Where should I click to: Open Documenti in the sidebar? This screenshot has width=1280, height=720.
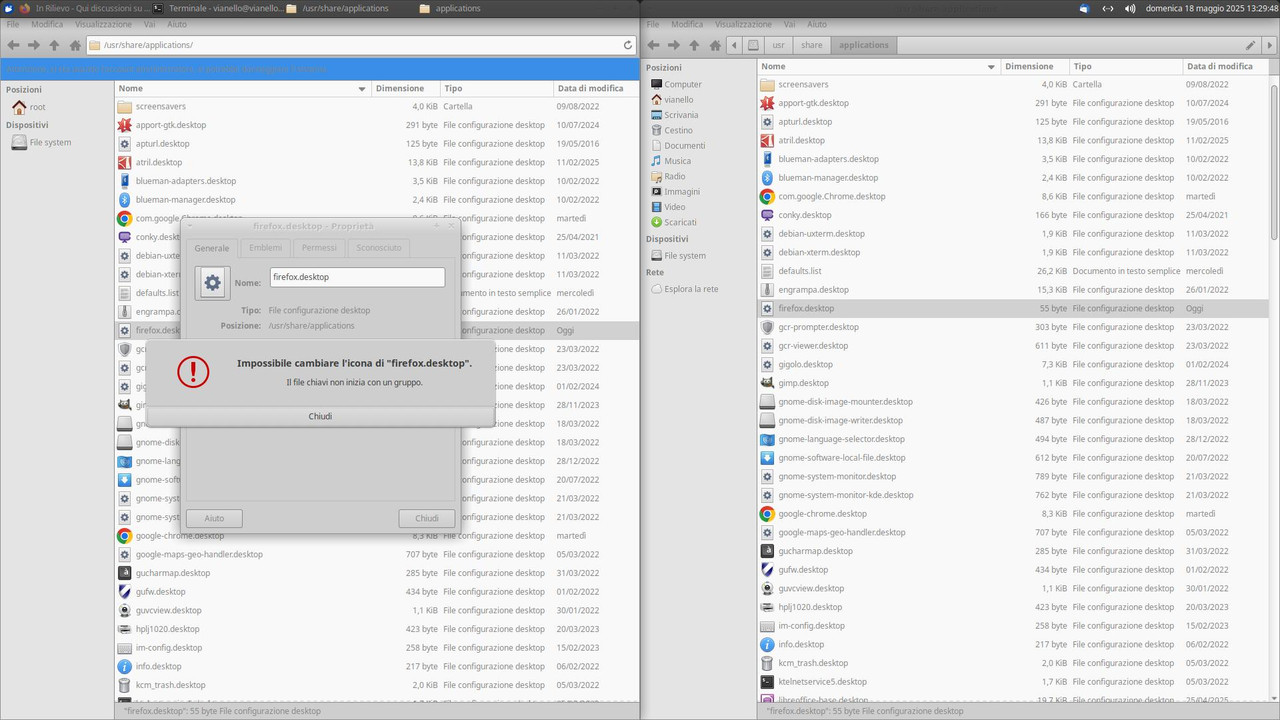(x=684, y=146)
